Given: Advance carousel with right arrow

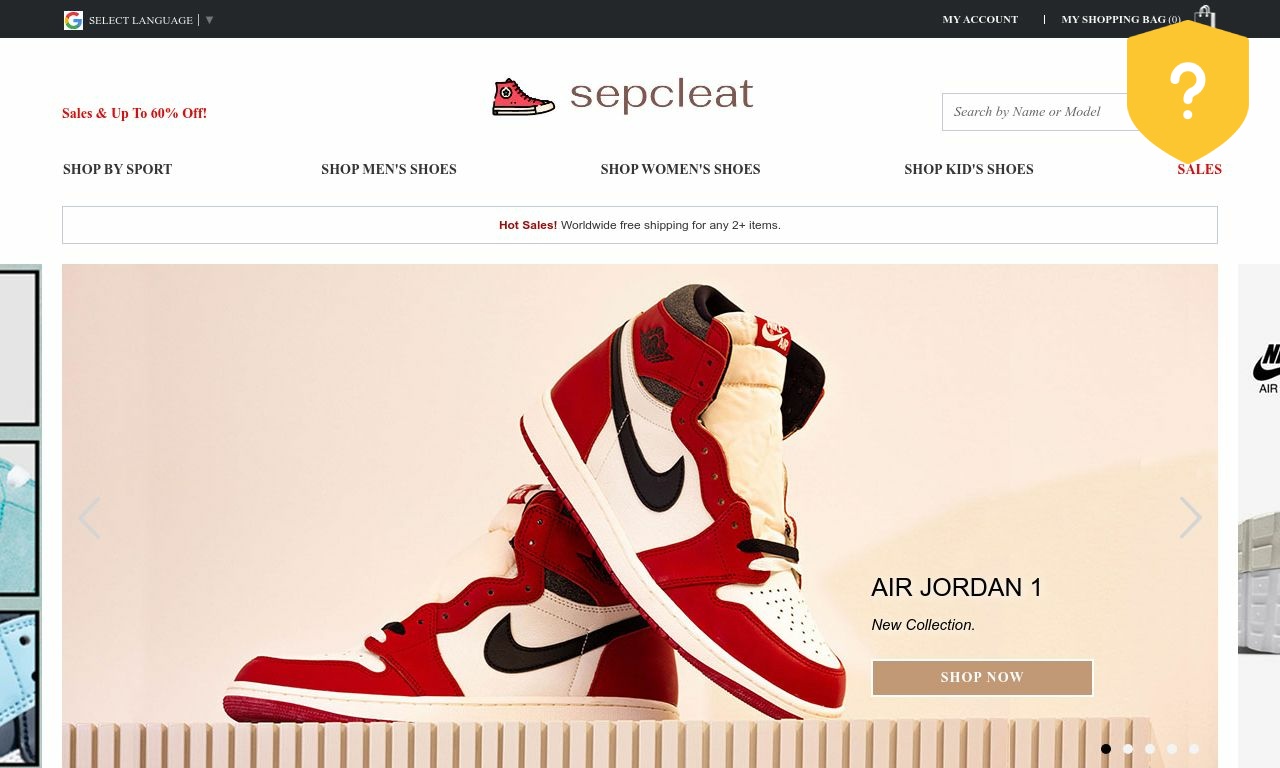Looking at the screenshot, I should click(x=1190, y=518).
